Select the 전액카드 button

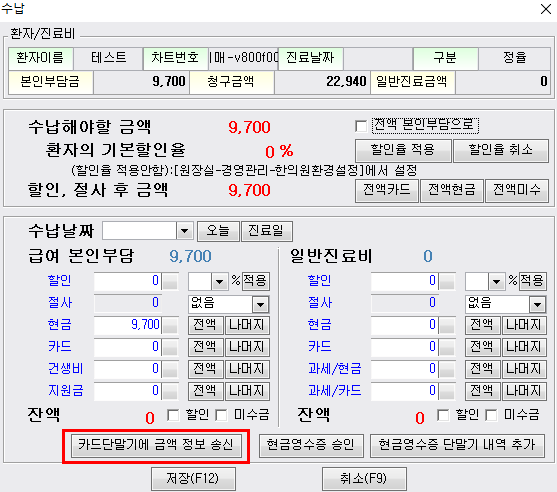click(x=386, y=190)
